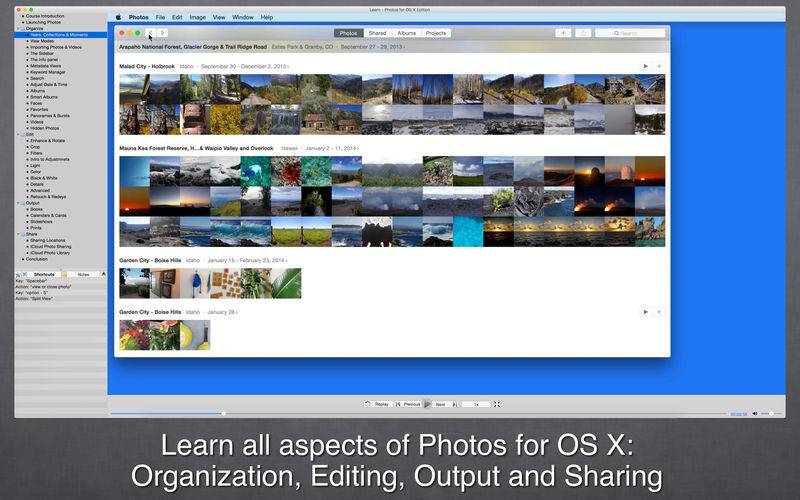
Task: Switch to the Projects tab
Action: pyautogui.click(x=436, y=33)
